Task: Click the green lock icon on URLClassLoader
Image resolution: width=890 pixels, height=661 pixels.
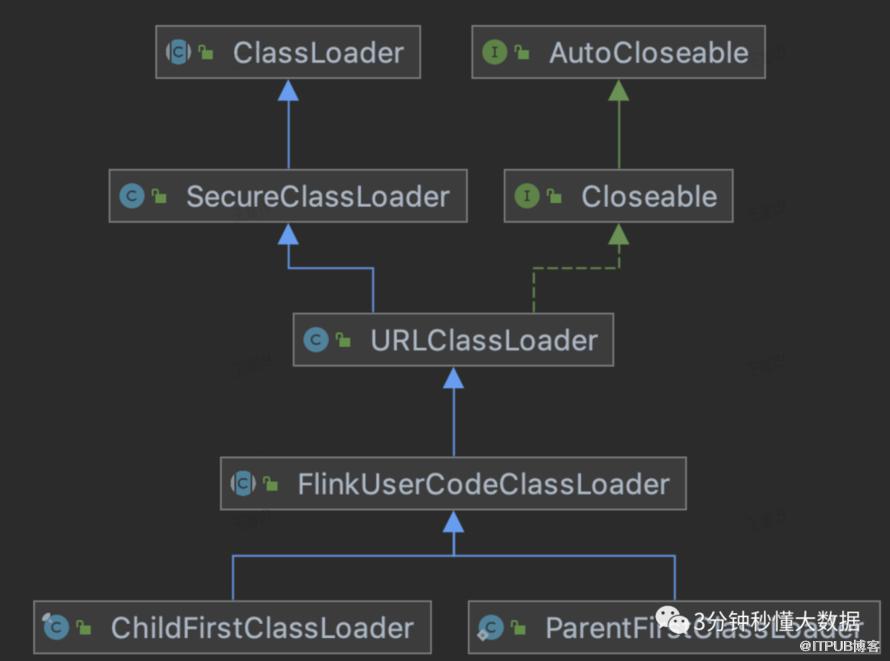Action: point(343,341)
